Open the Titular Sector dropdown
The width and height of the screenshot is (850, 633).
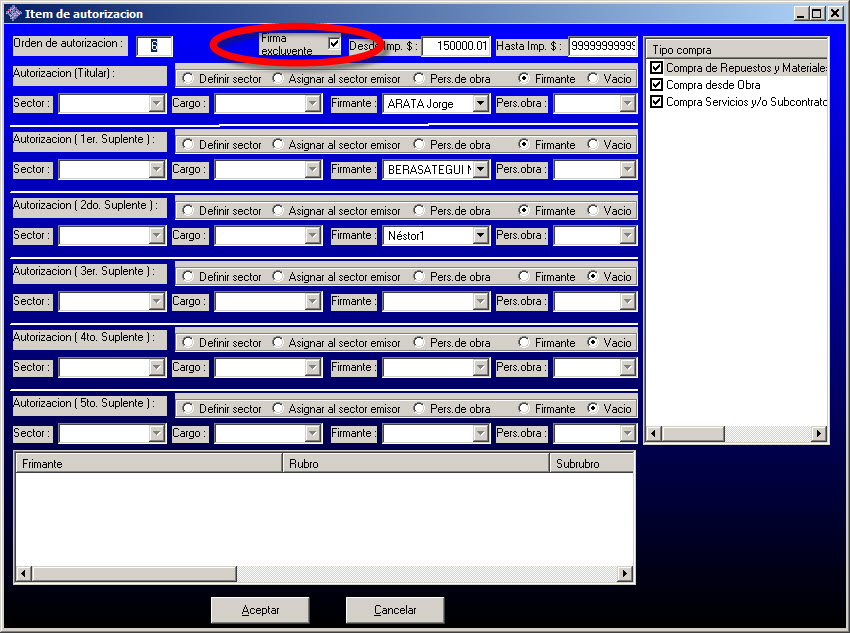point(156,103)
